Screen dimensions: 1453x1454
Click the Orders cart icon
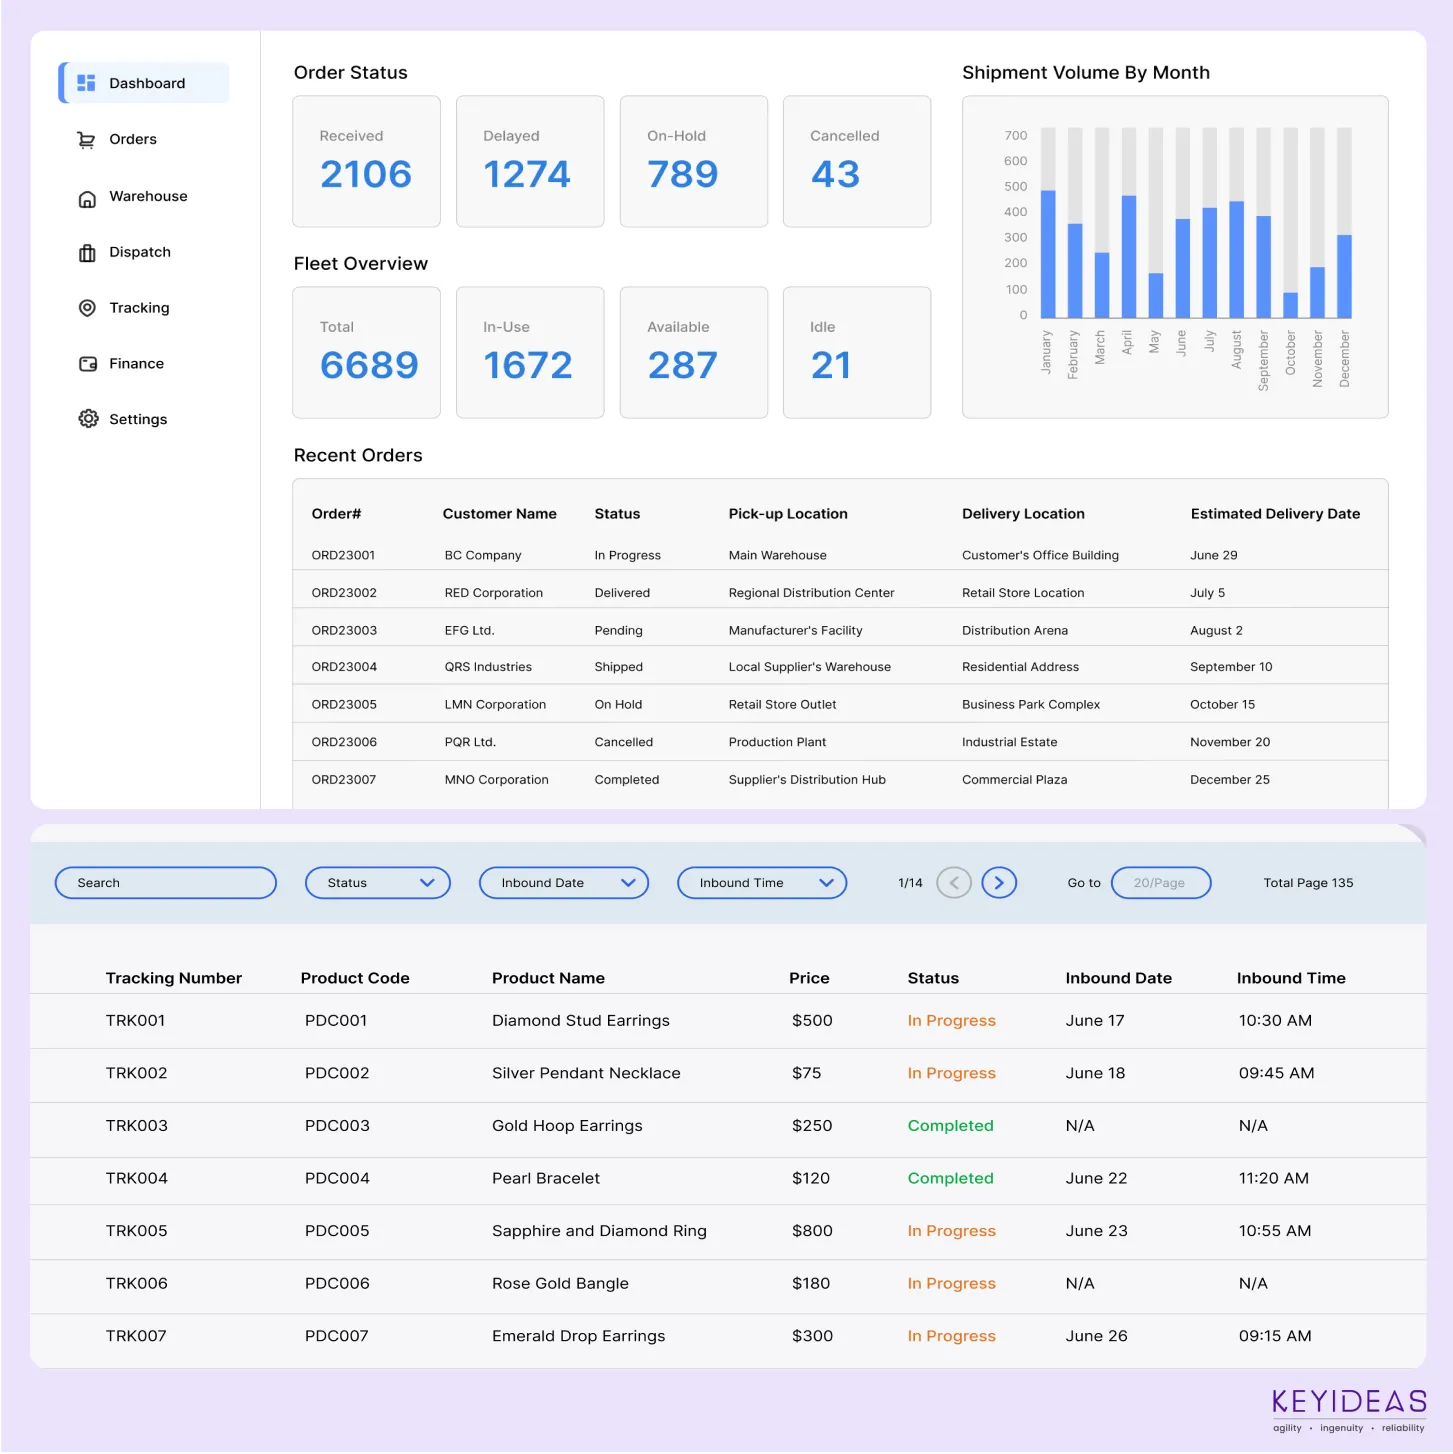(87, 140)
